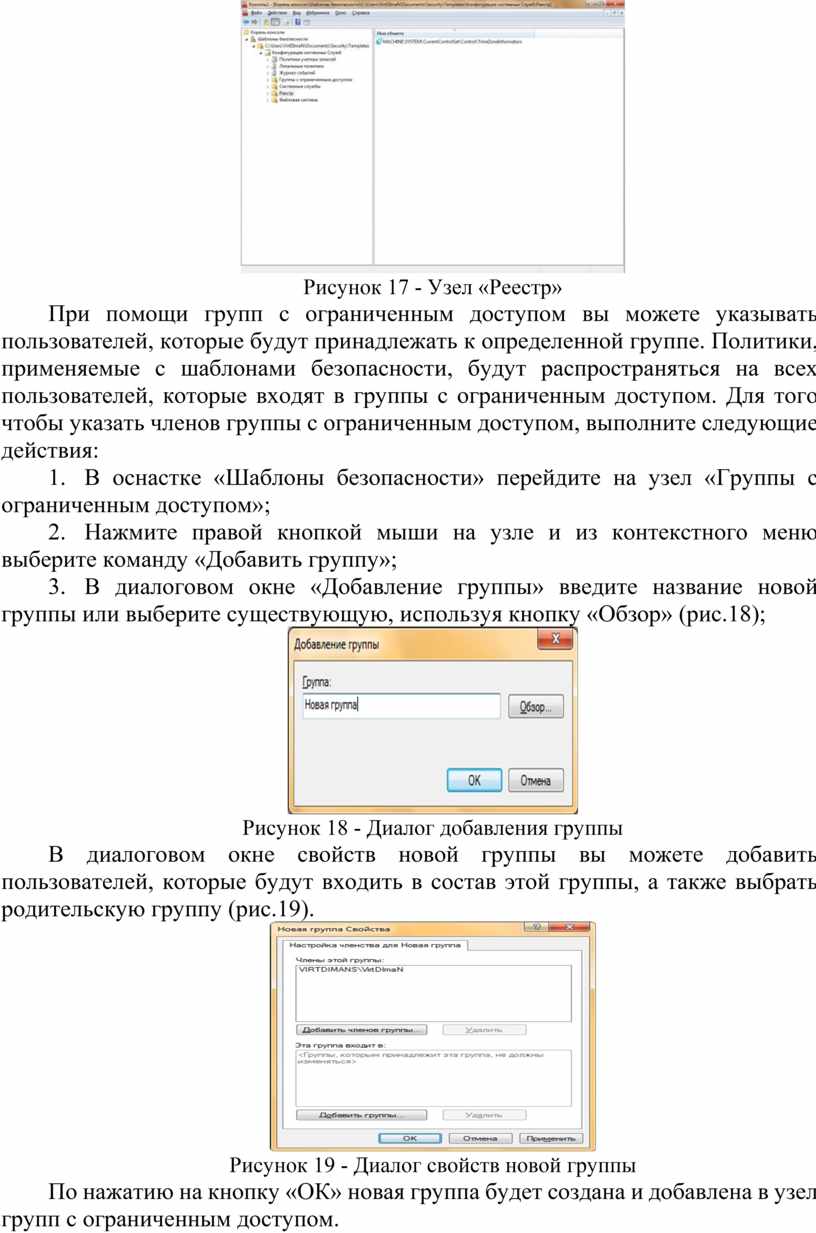Screen dimensions: 816x1233
Task: Click the Добавить членов группы... button
Action: 362,1029
